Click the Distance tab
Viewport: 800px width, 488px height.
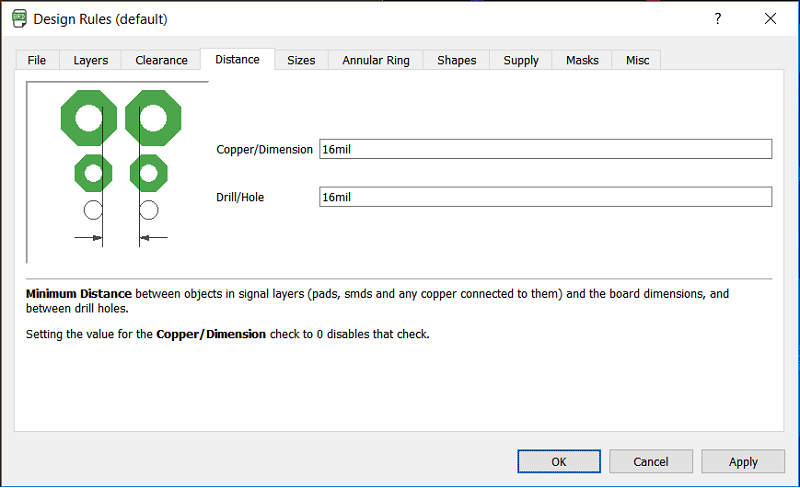237,59
